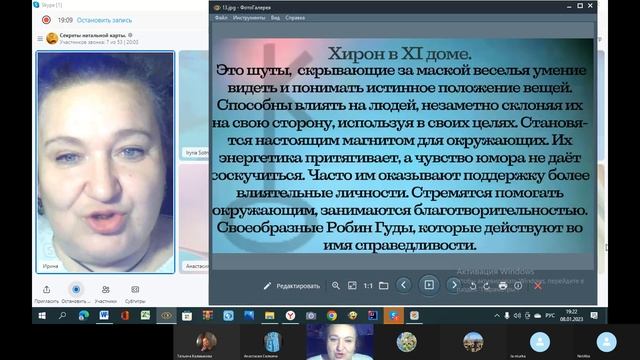Image resolution: width=640 pixels, height=360 pixels.
Task: Click the Пригласить share icon in Skype
Action: coord(47,289)
